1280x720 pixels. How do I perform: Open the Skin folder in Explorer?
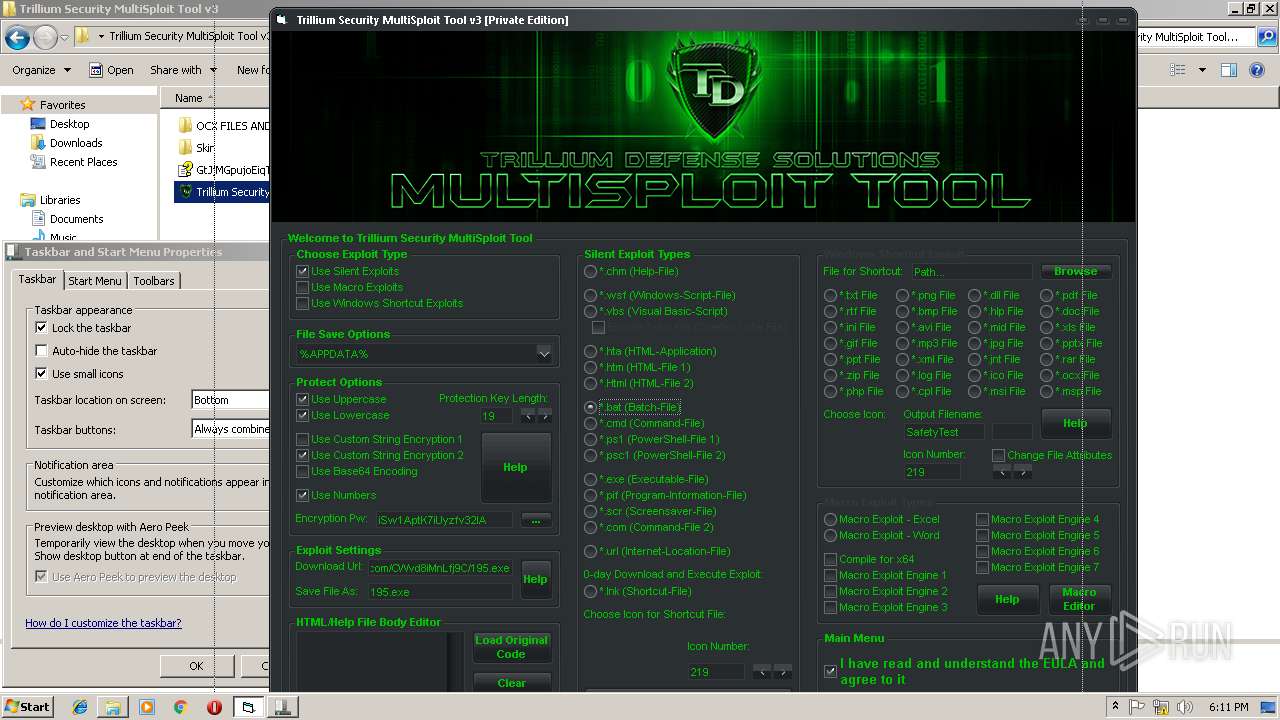196,148
